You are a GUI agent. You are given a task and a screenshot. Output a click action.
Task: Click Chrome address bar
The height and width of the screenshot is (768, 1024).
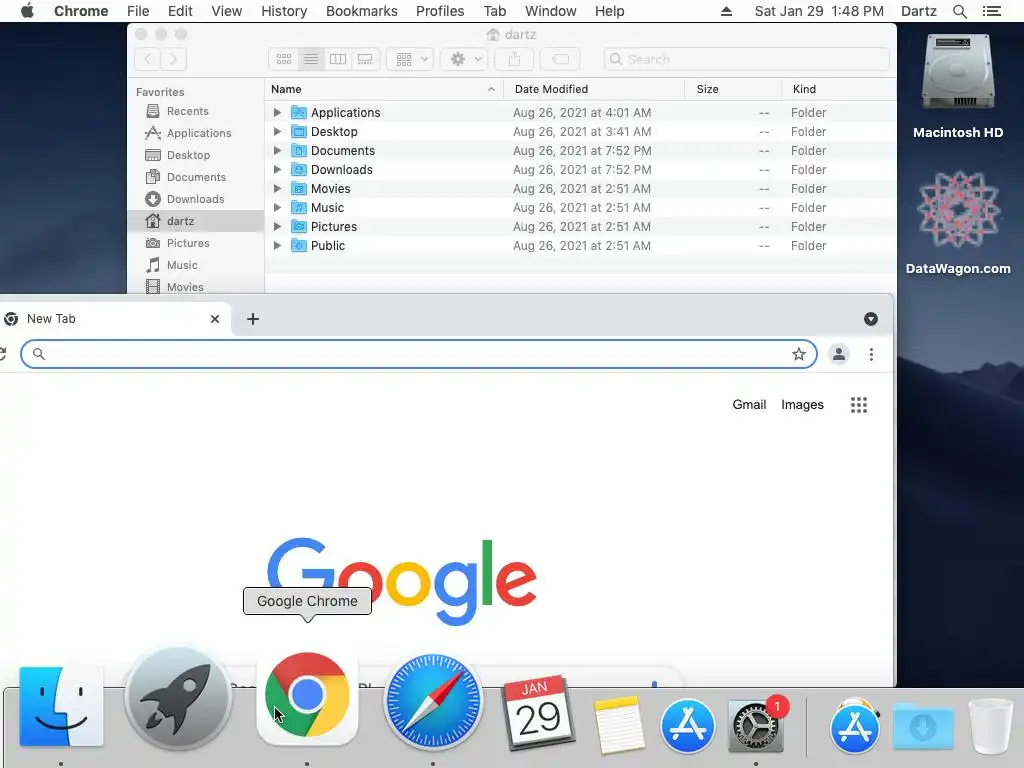(418, 354)
